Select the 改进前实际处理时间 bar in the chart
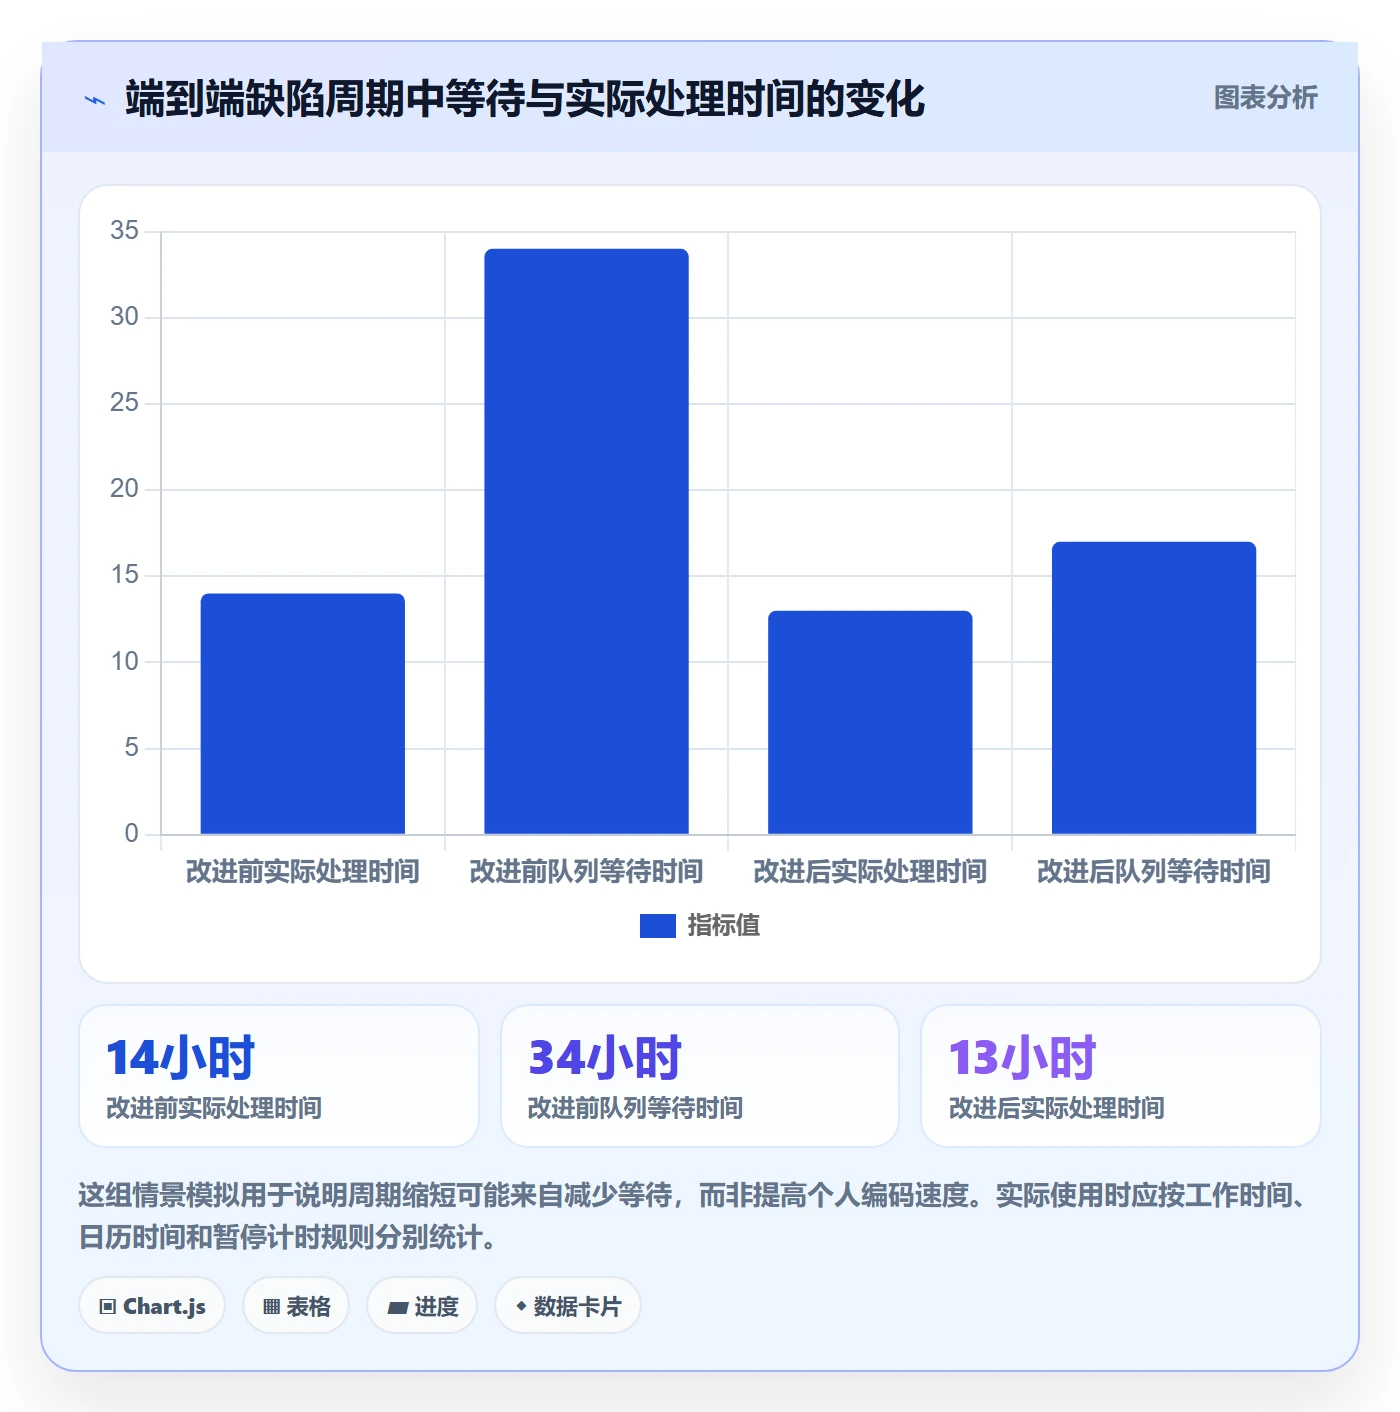This screenshot has width=1400, height=1412. coord(303,714)
